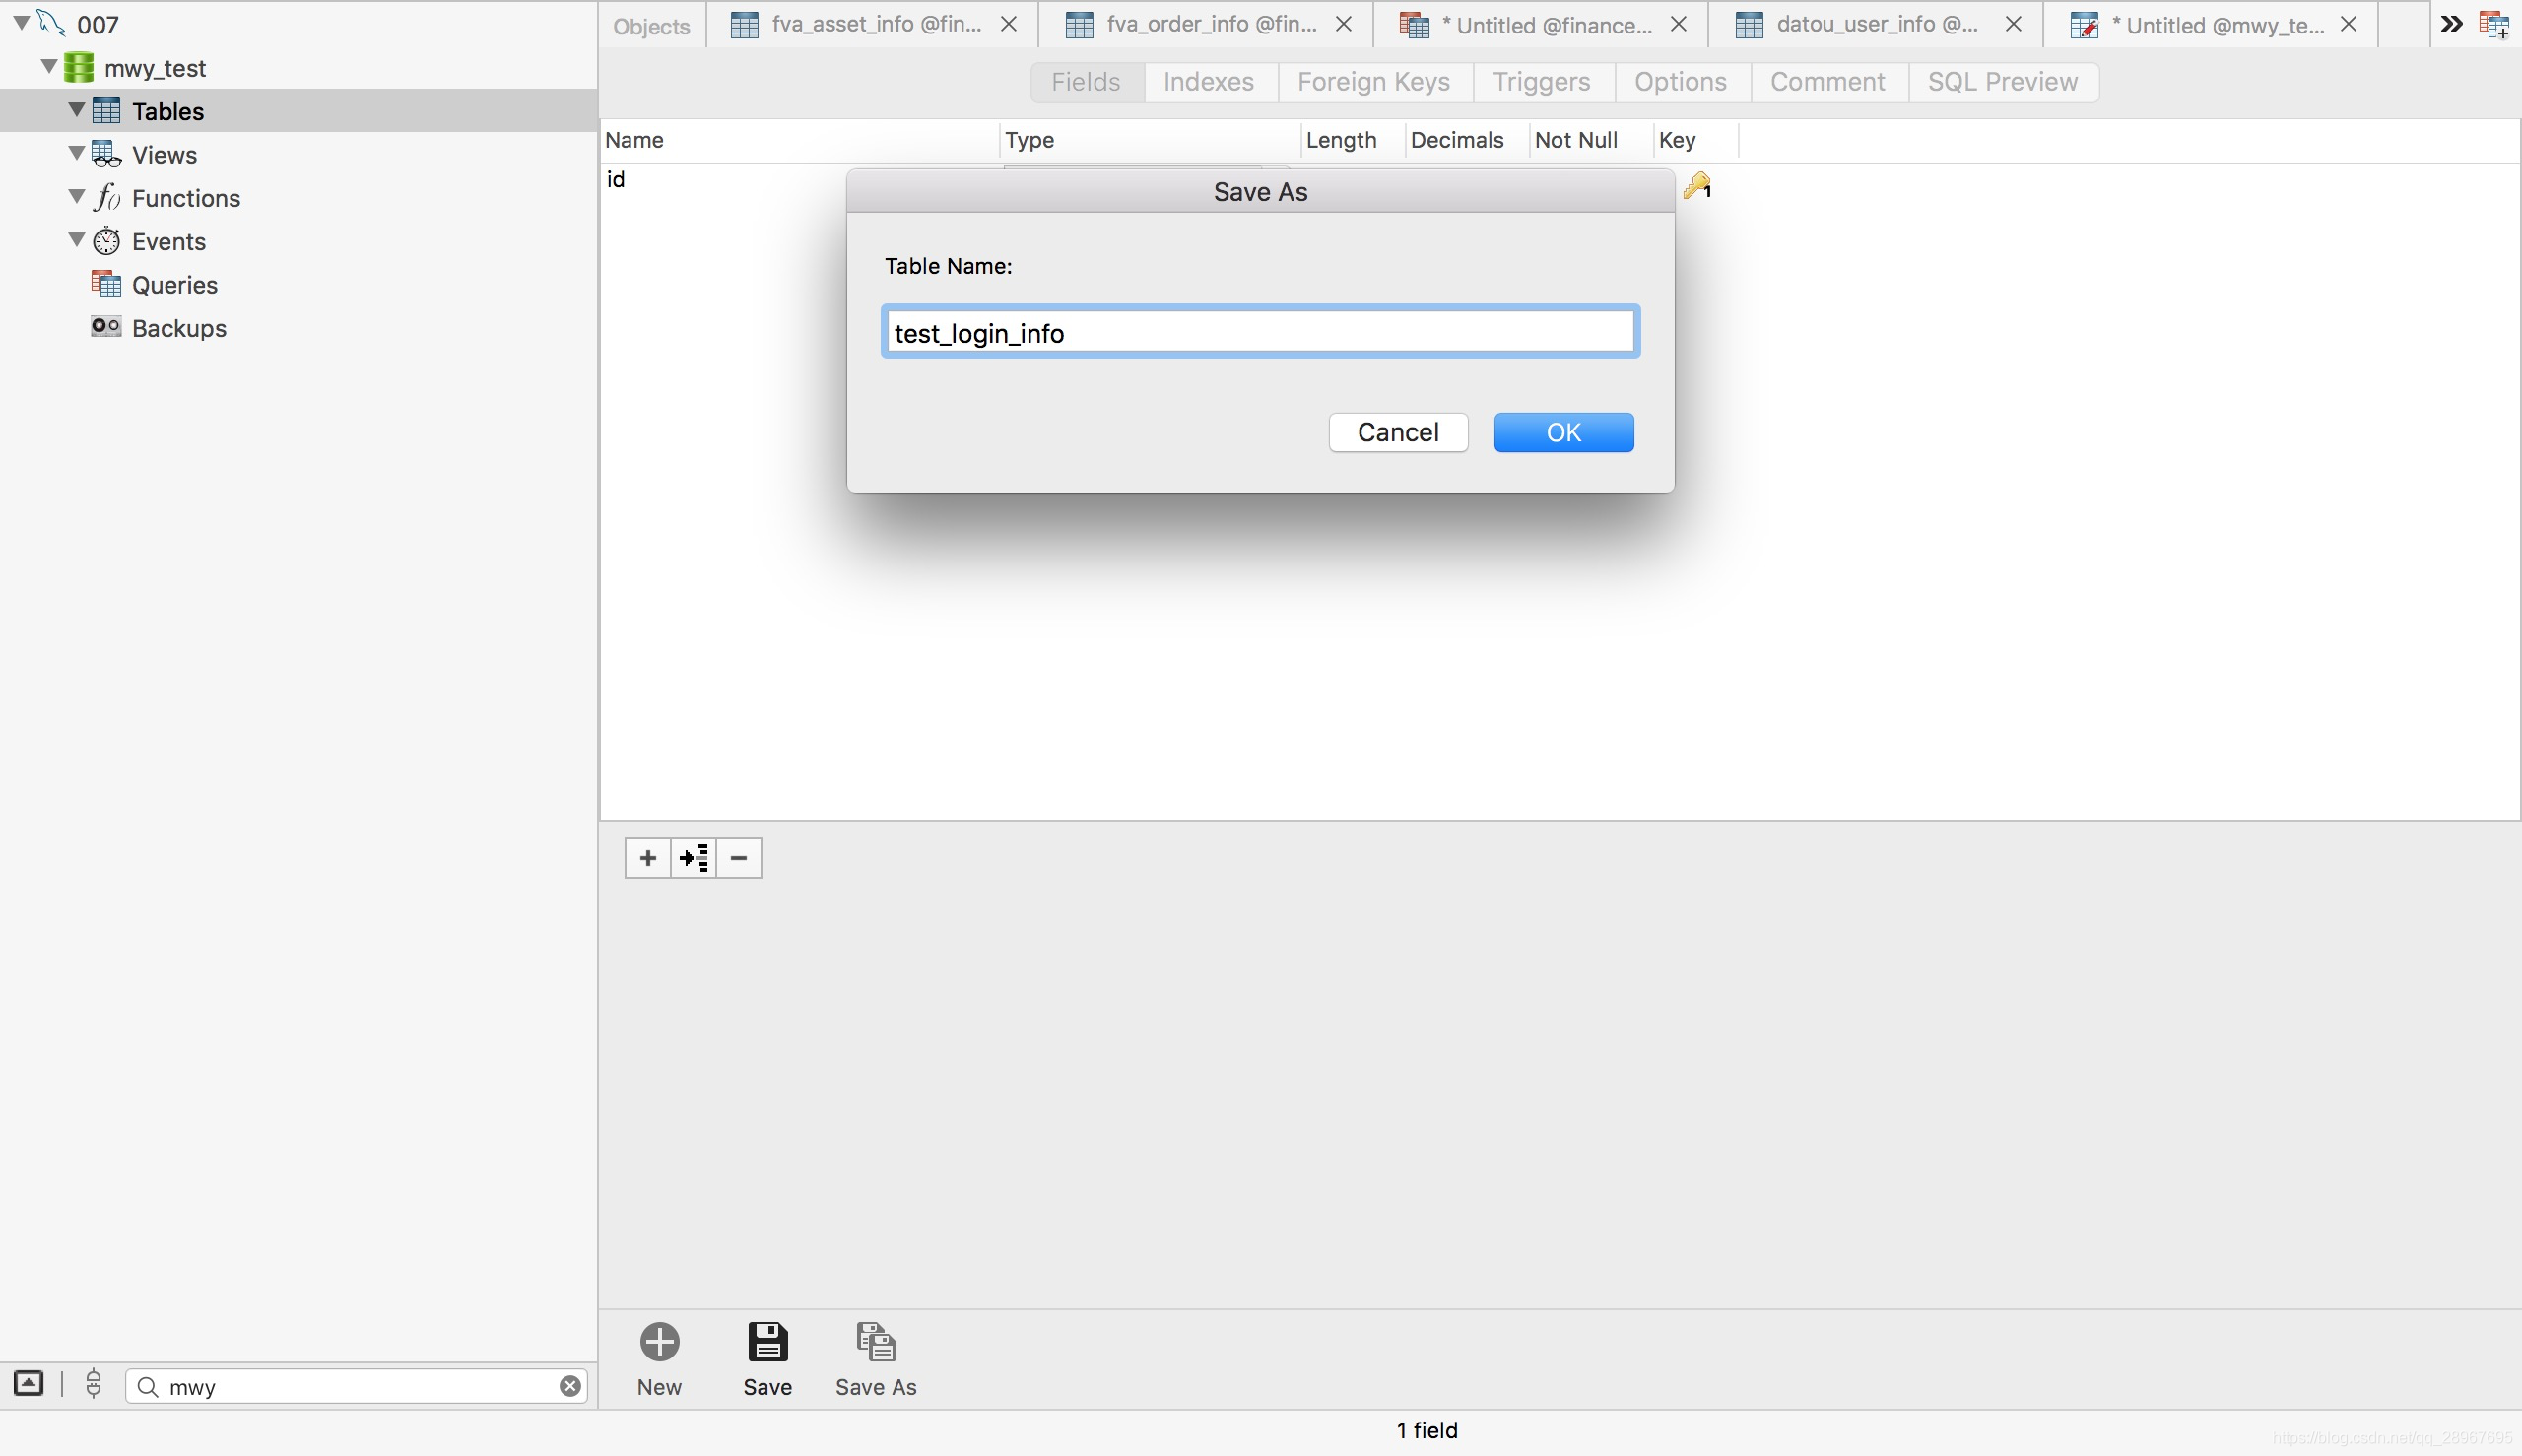Expand the Views tree node

tap(76, 153)
